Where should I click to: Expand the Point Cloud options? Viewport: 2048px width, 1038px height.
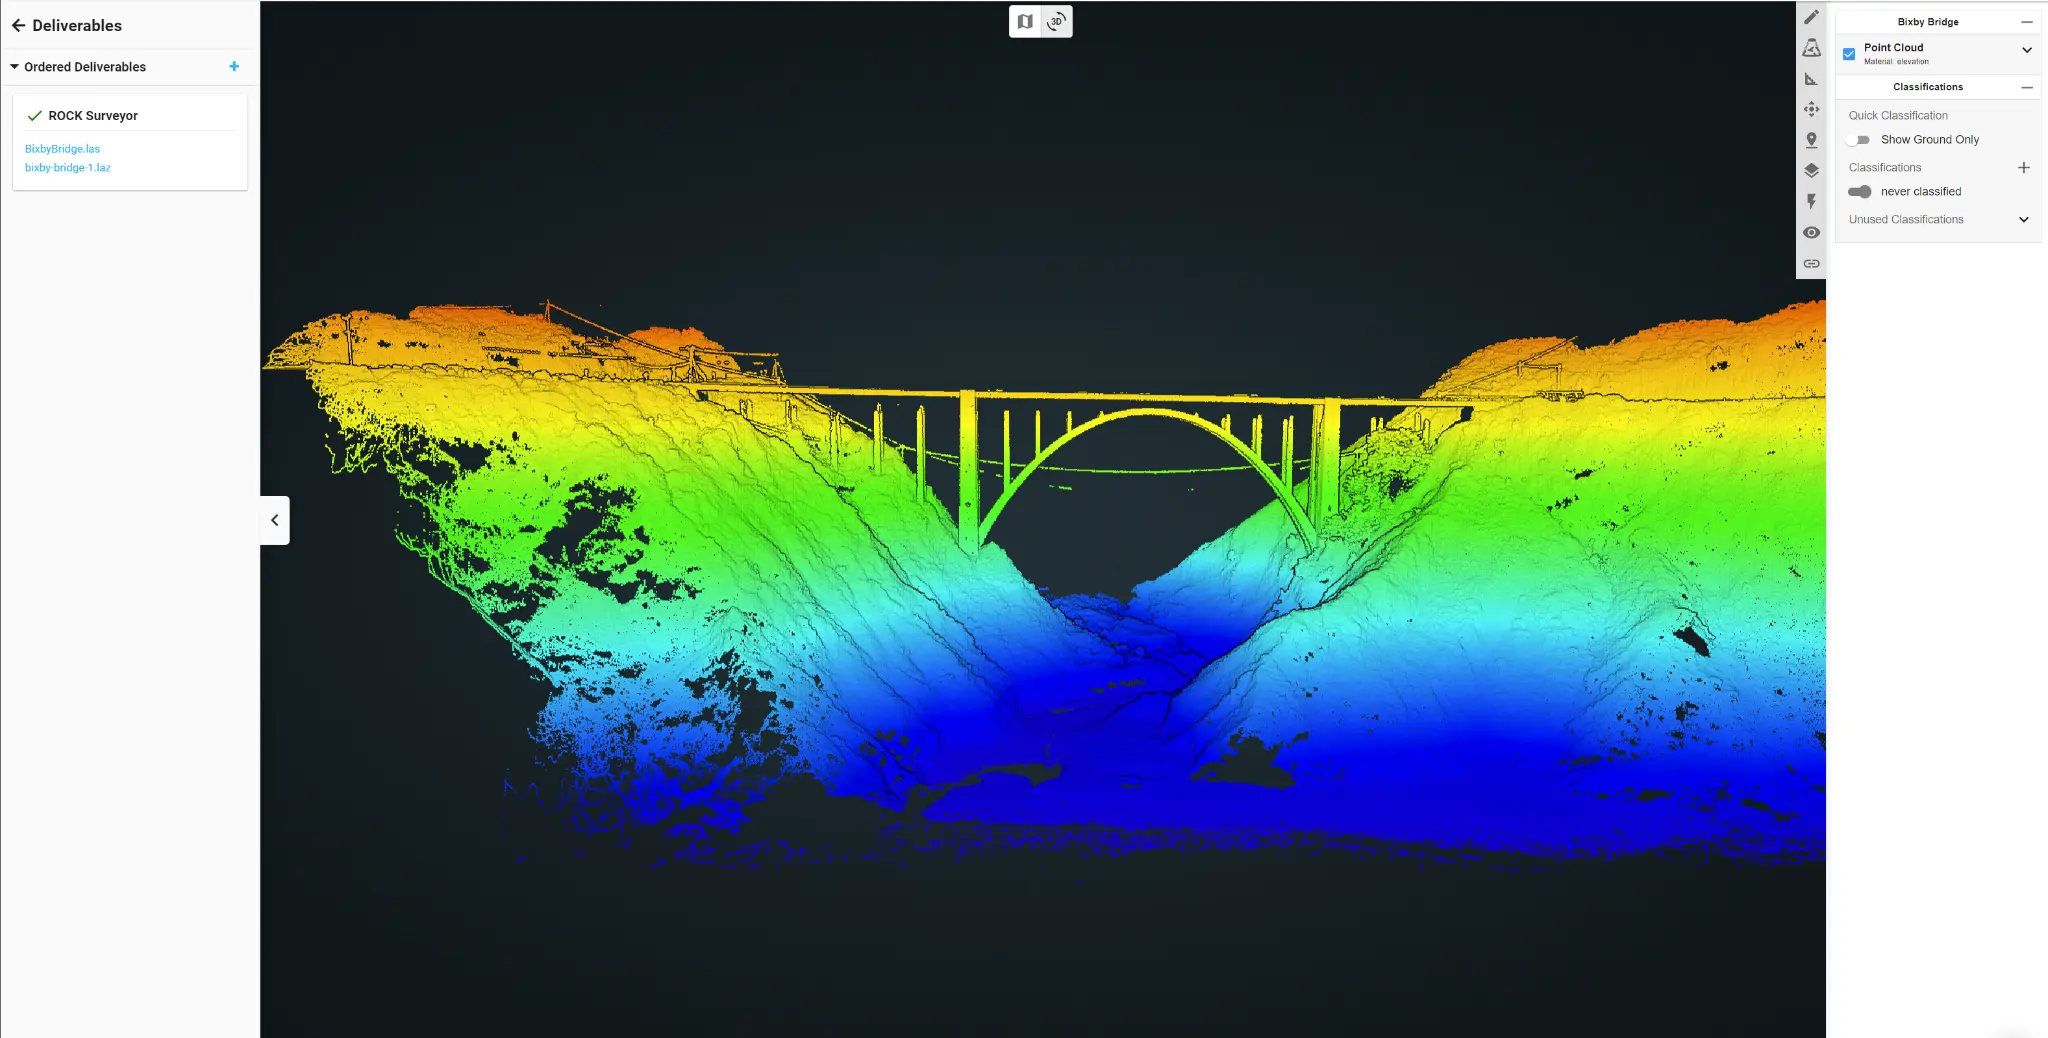coord(2026,49)
